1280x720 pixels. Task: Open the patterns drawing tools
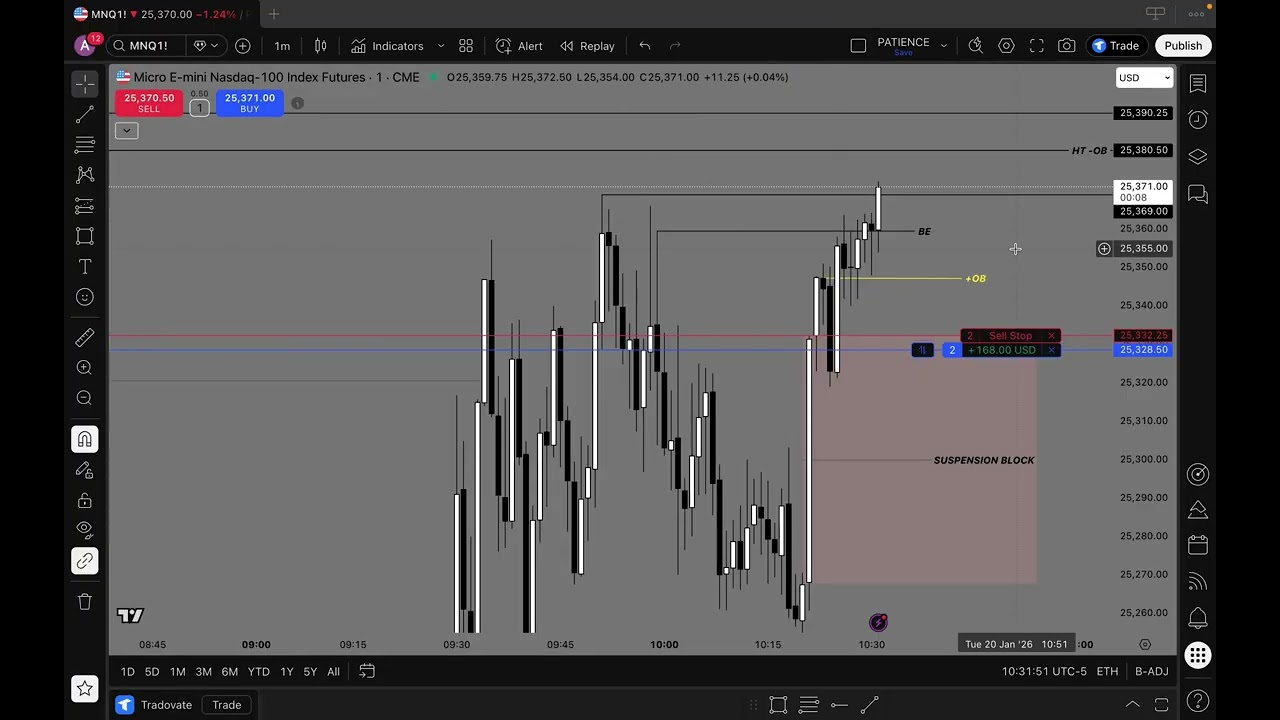(85, 175)
